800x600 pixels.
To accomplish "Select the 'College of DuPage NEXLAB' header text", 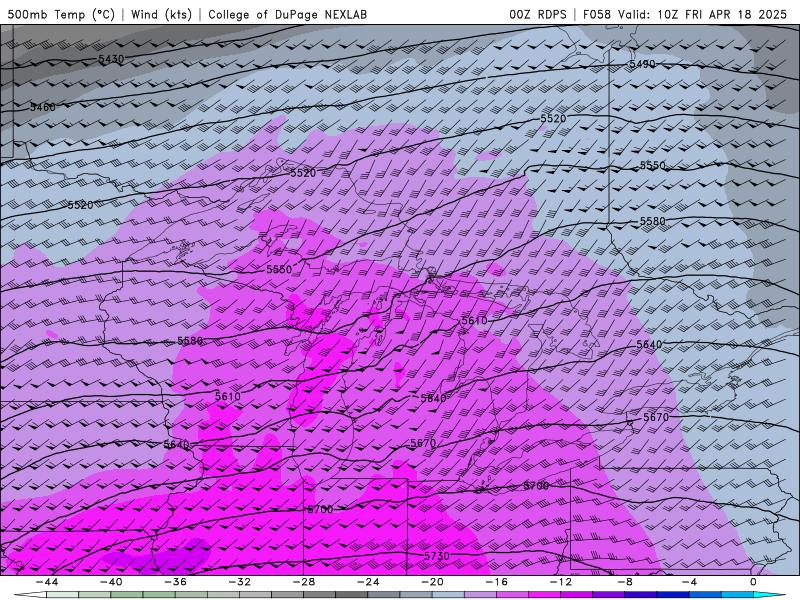I will pos(287,14).
